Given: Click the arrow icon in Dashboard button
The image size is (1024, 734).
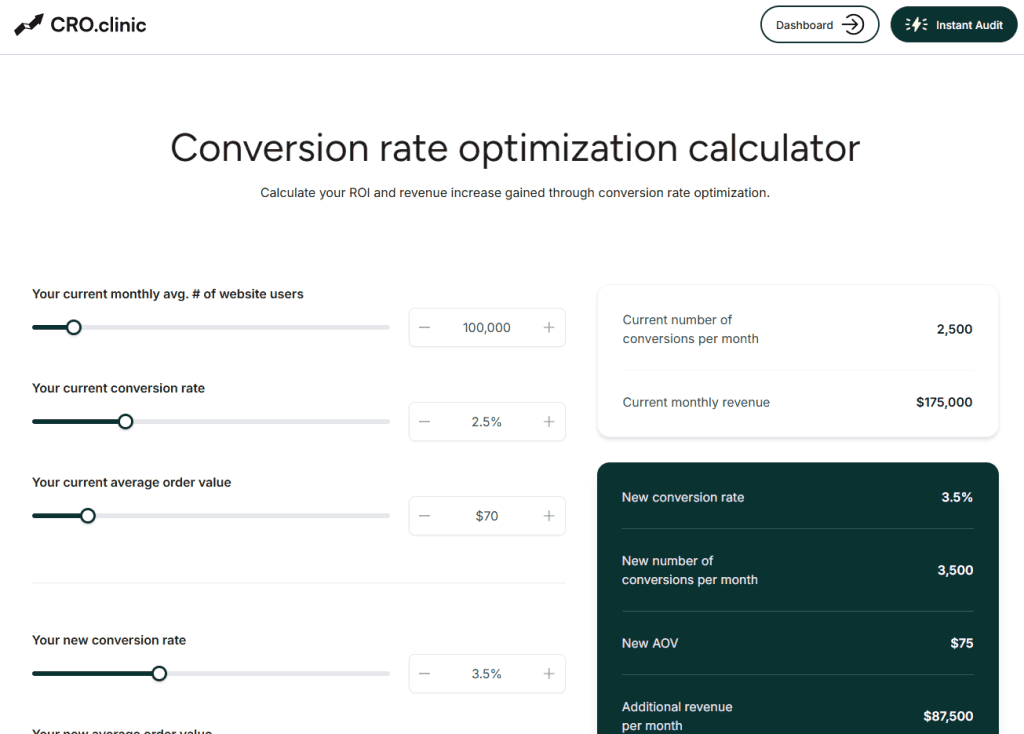Looking at the screenshot, I should point(853,25).
